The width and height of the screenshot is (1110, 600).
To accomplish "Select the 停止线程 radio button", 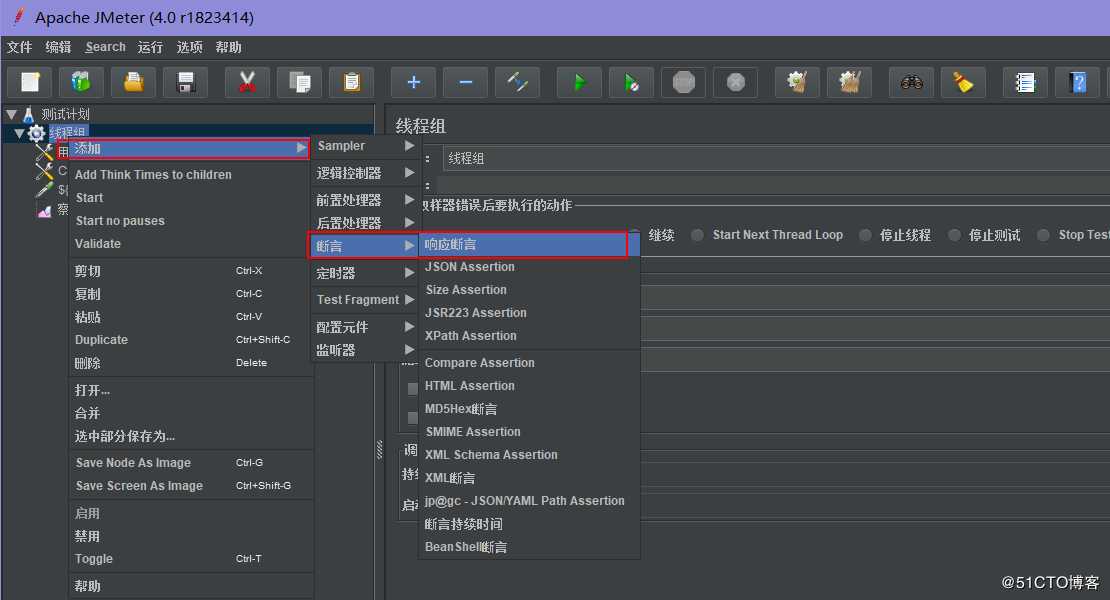I will point(865,235).
